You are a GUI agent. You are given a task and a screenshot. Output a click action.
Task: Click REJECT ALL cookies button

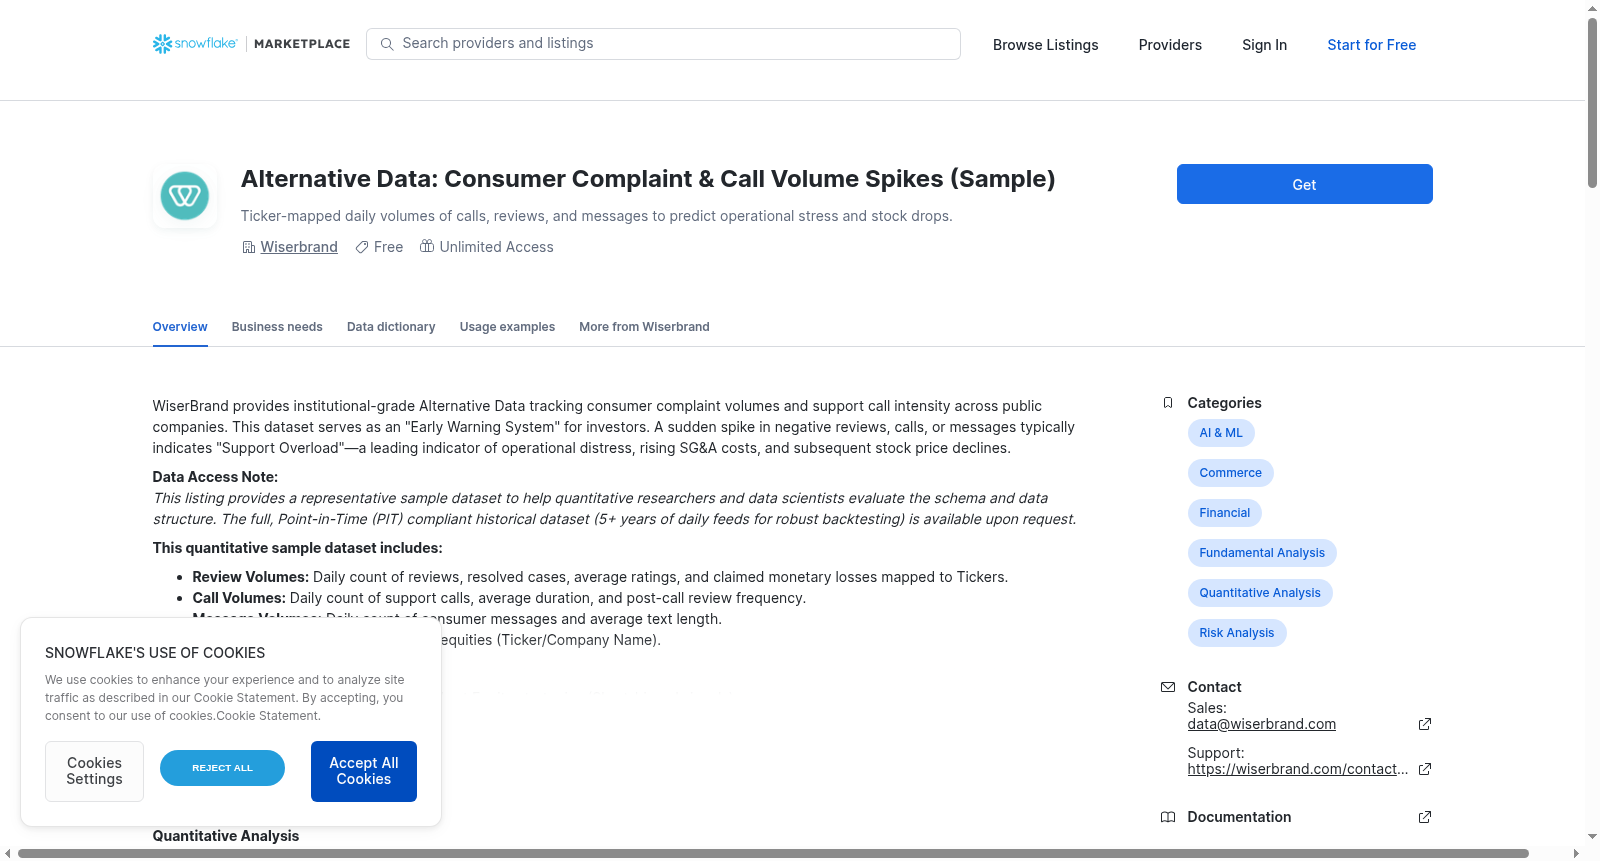pyautogui.click(x=222, y=768)
